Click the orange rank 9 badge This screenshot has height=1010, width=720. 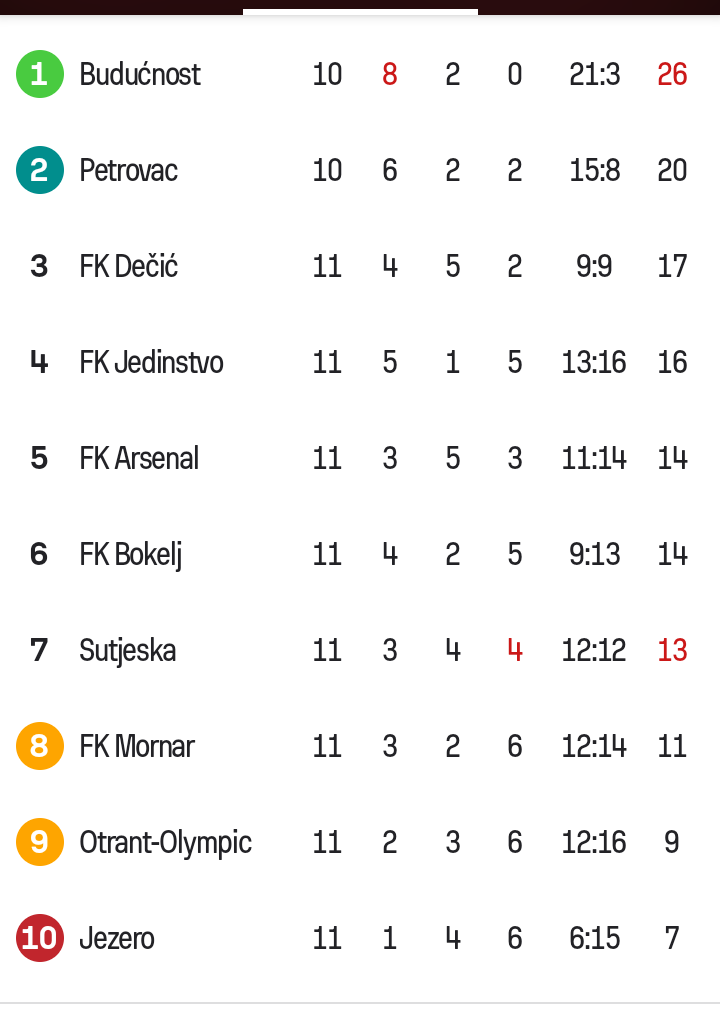tap(39, 842)
